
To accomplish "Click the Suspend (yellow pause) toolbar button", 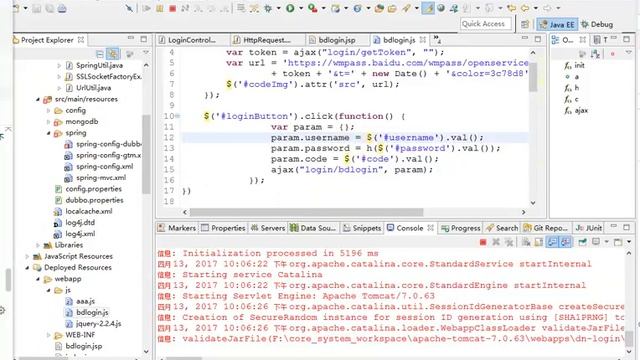I will click(x=160, y=8).
